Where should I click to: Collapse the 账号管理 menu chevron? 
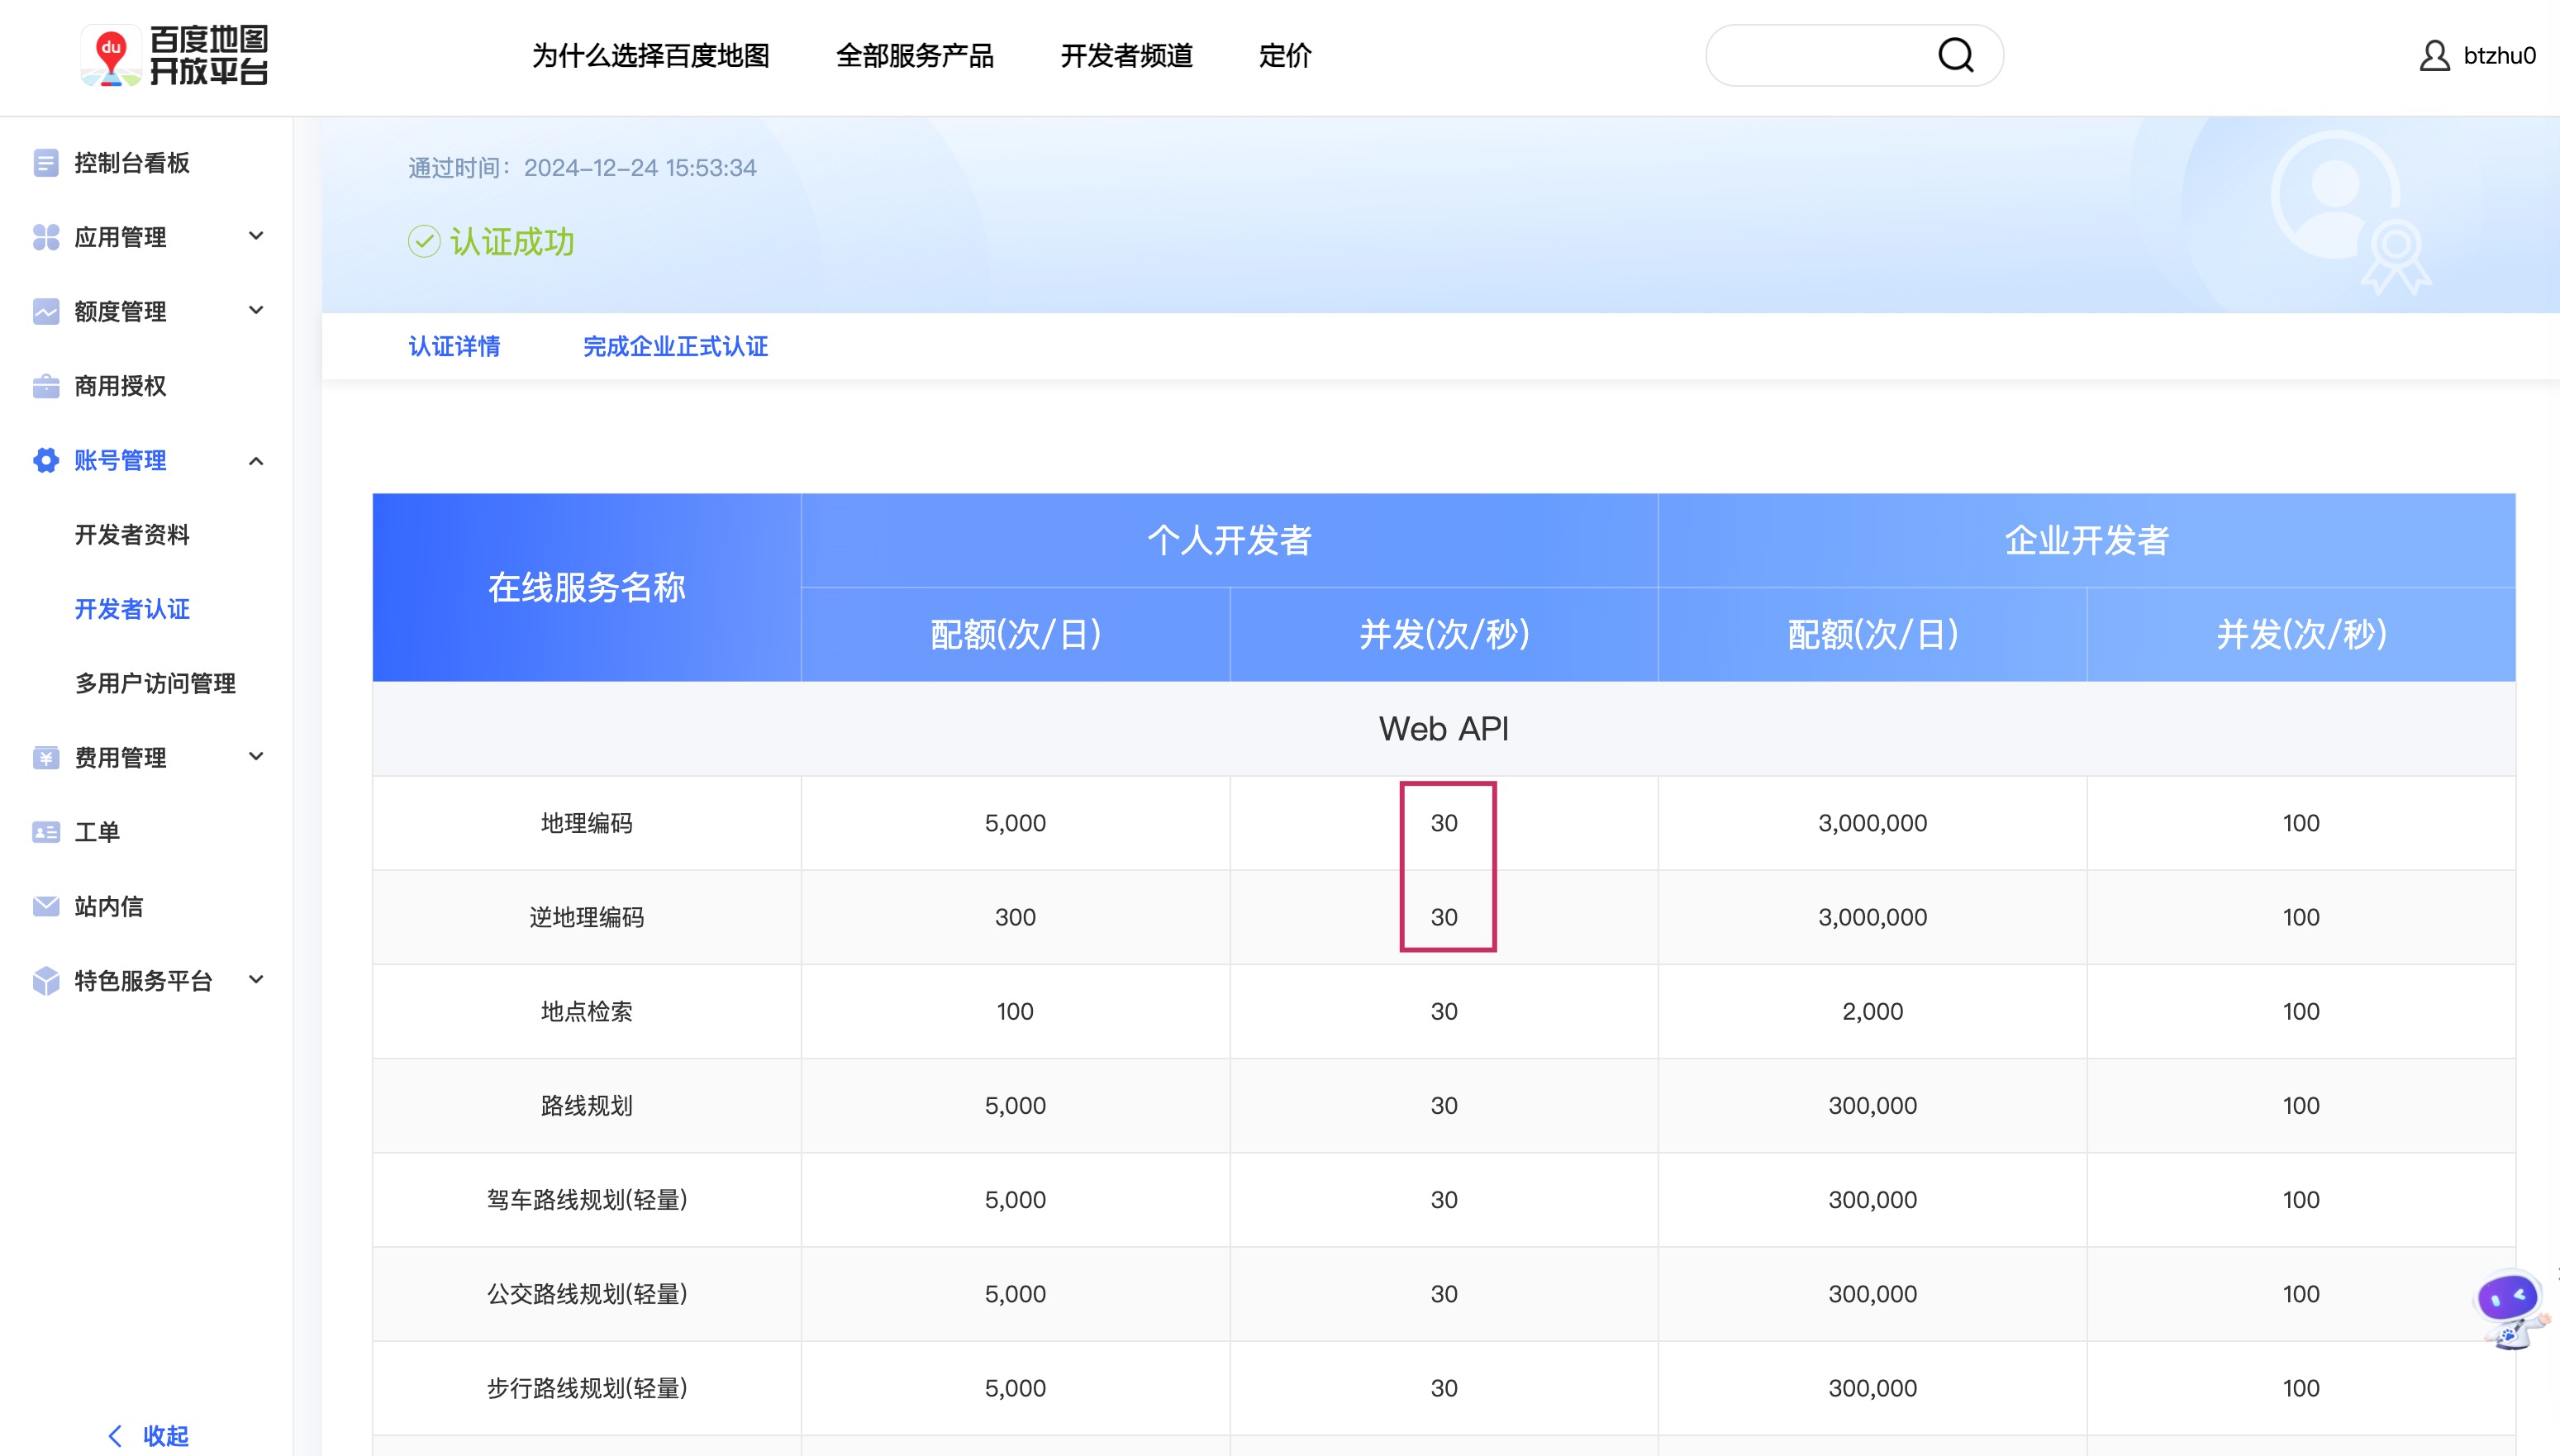pos(256,461)
